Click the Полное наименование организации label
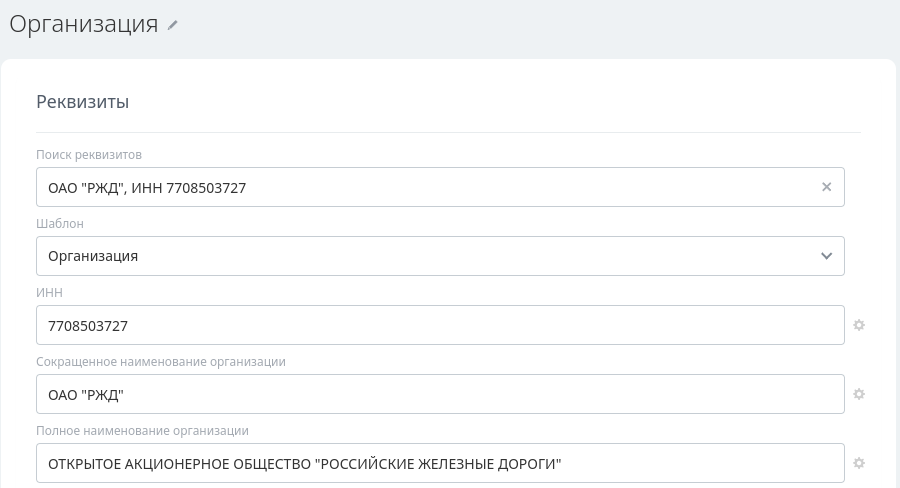900x488 pixels. [x=142, y=431]
